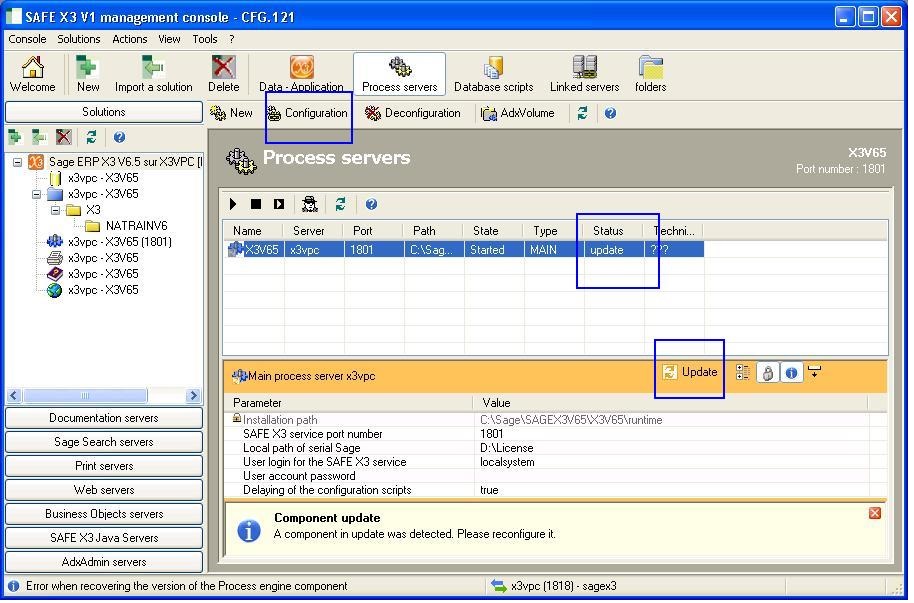Click the small import icon under Solutions
This screenshot has width=914, height=603.
(39, 138)
